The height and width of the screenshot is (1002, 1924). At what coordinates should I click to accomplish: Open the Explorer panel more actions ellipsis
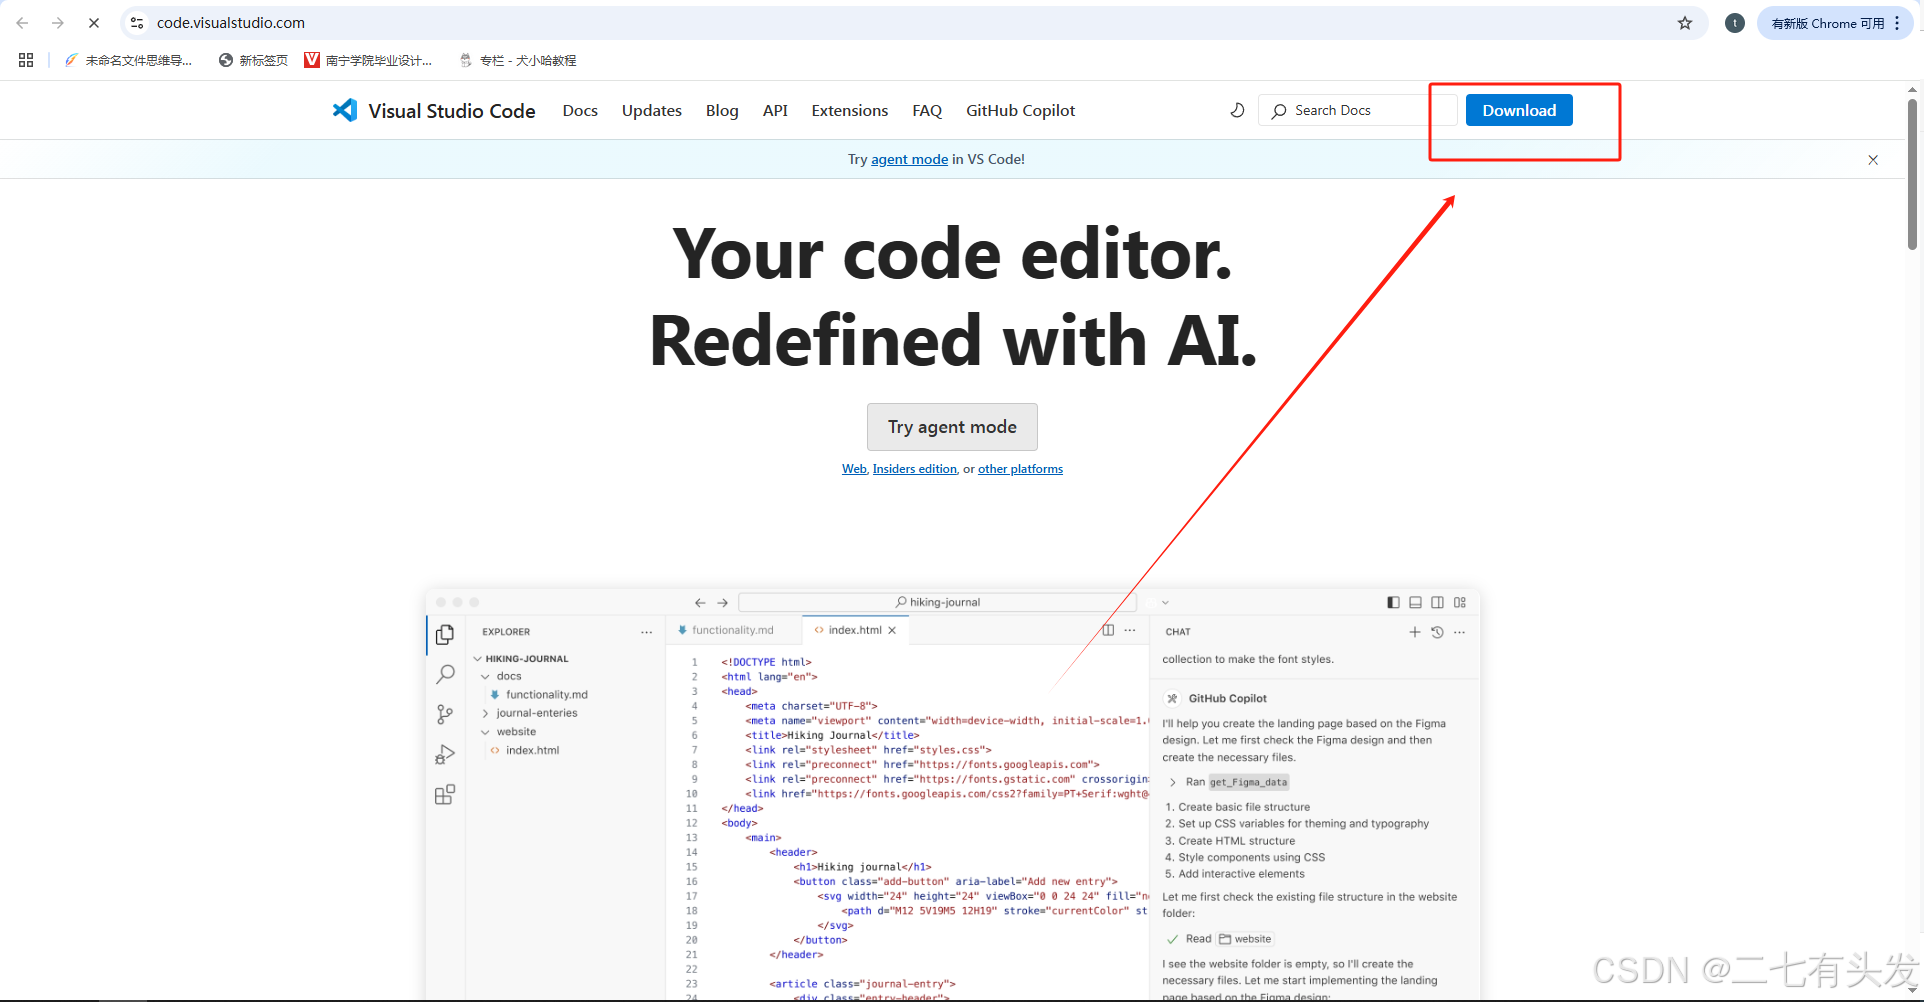[647, 632]
